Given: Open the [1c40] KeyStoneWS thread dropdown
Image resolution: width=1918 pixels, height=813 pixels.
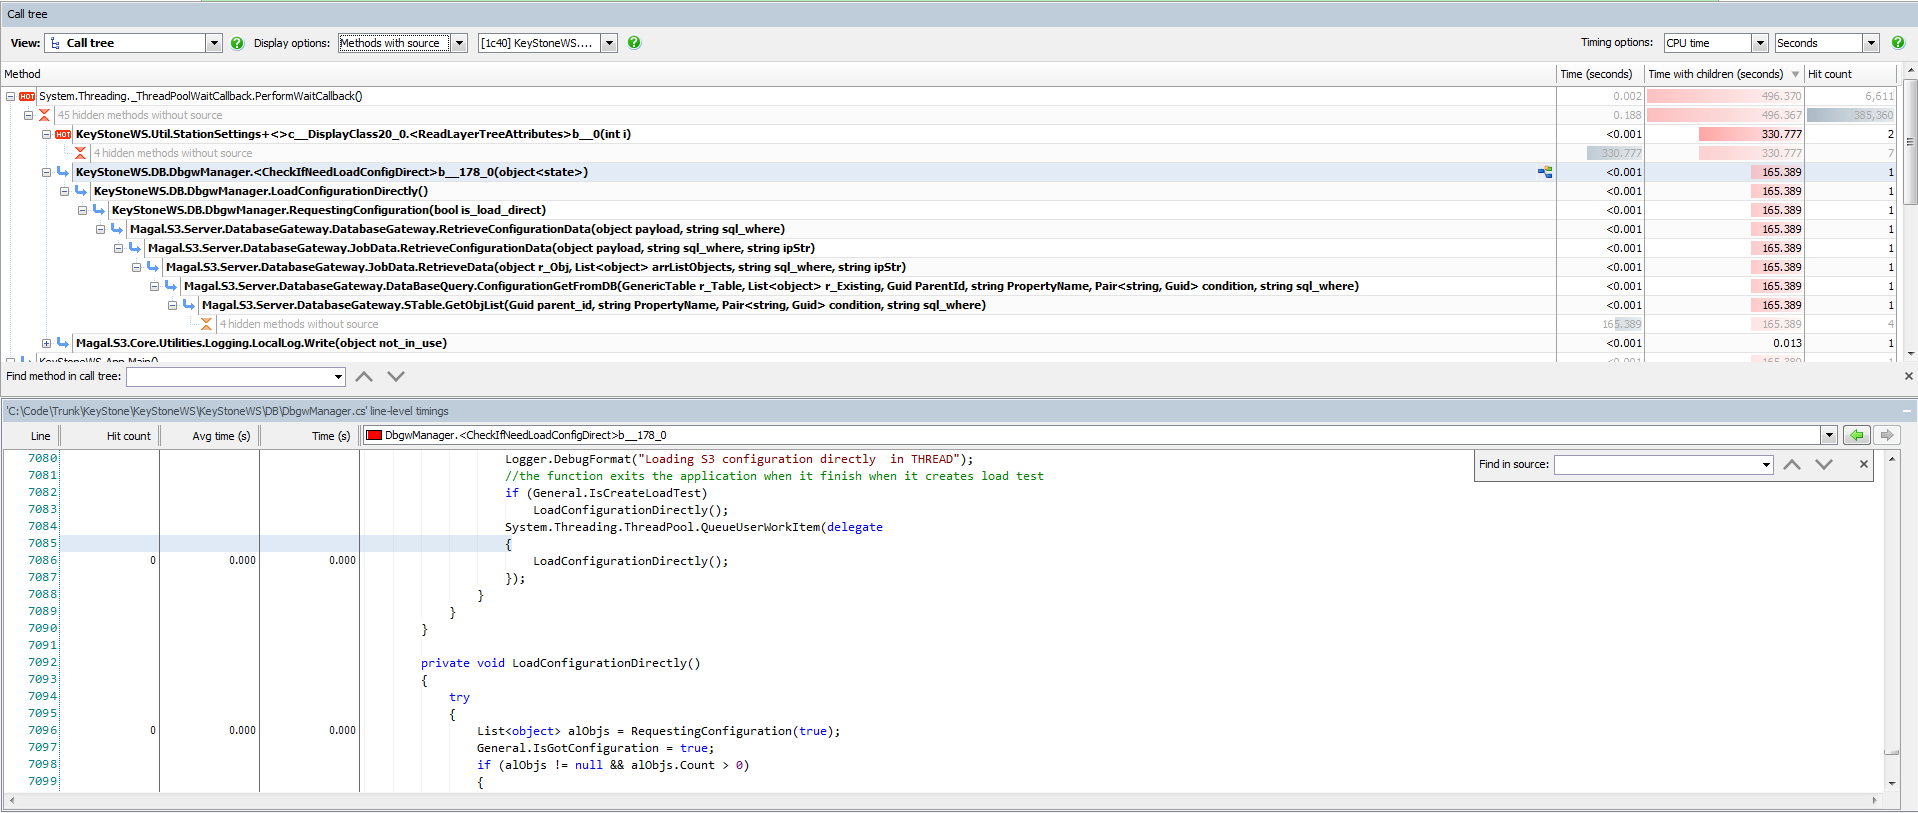Looking at the screenshot, I should click(609, 43).
